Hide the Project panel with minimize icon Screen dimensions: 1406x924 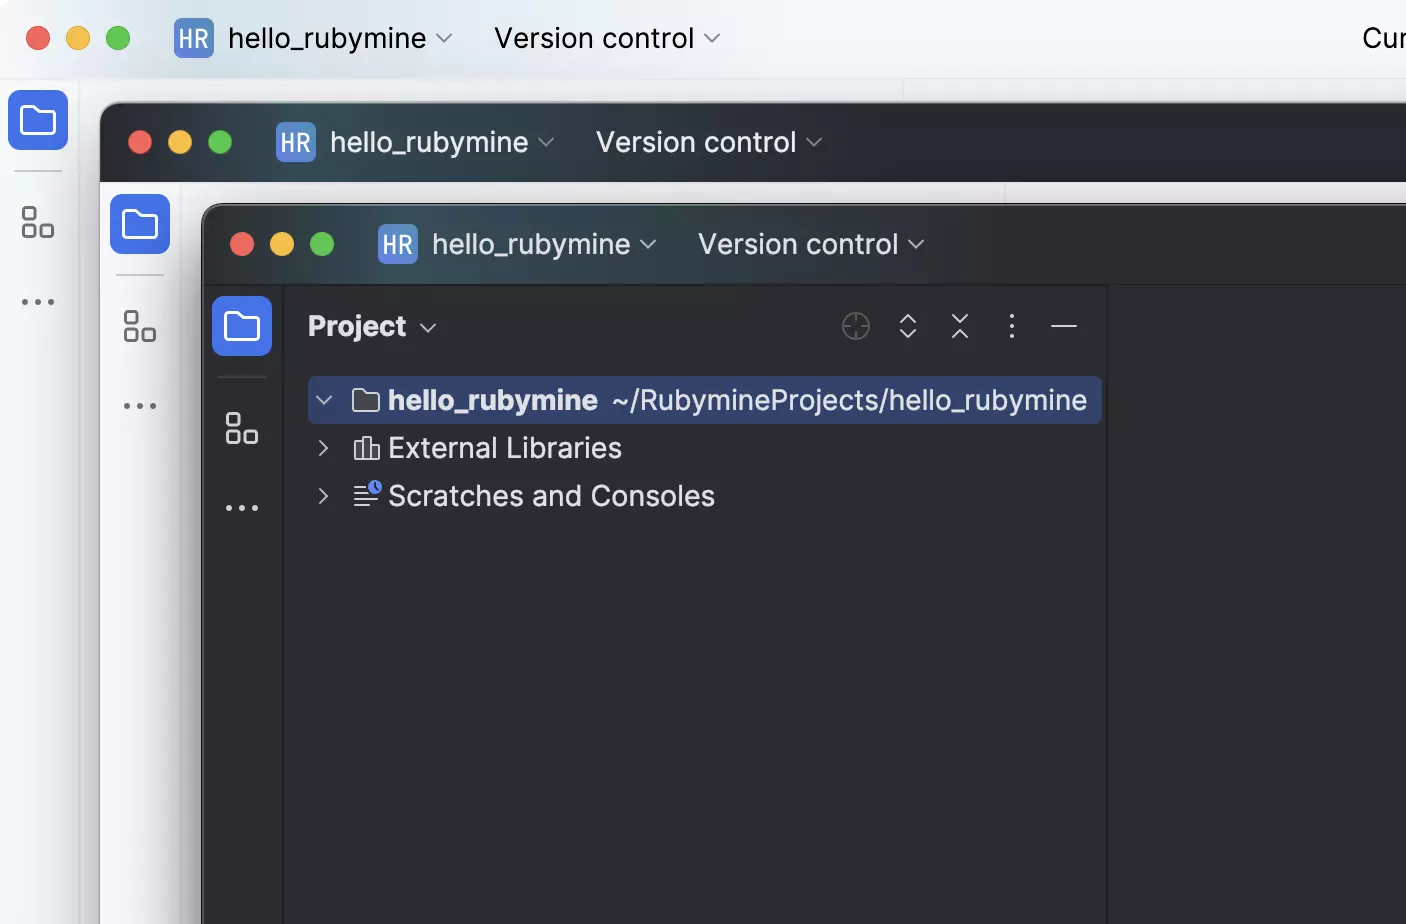(1064, 326)
